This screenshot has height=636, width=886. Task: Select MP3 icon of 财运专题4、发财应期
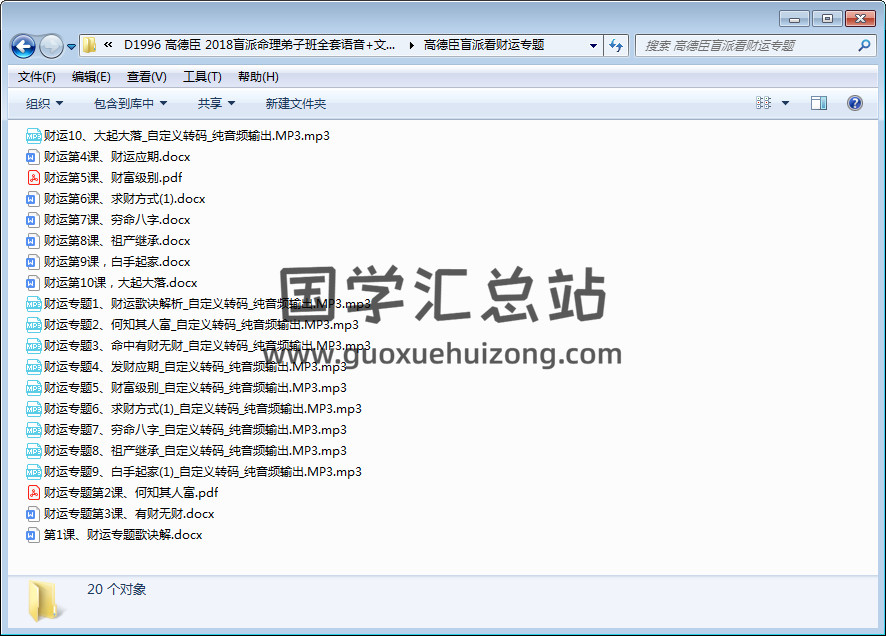click(x=33, y=367)
